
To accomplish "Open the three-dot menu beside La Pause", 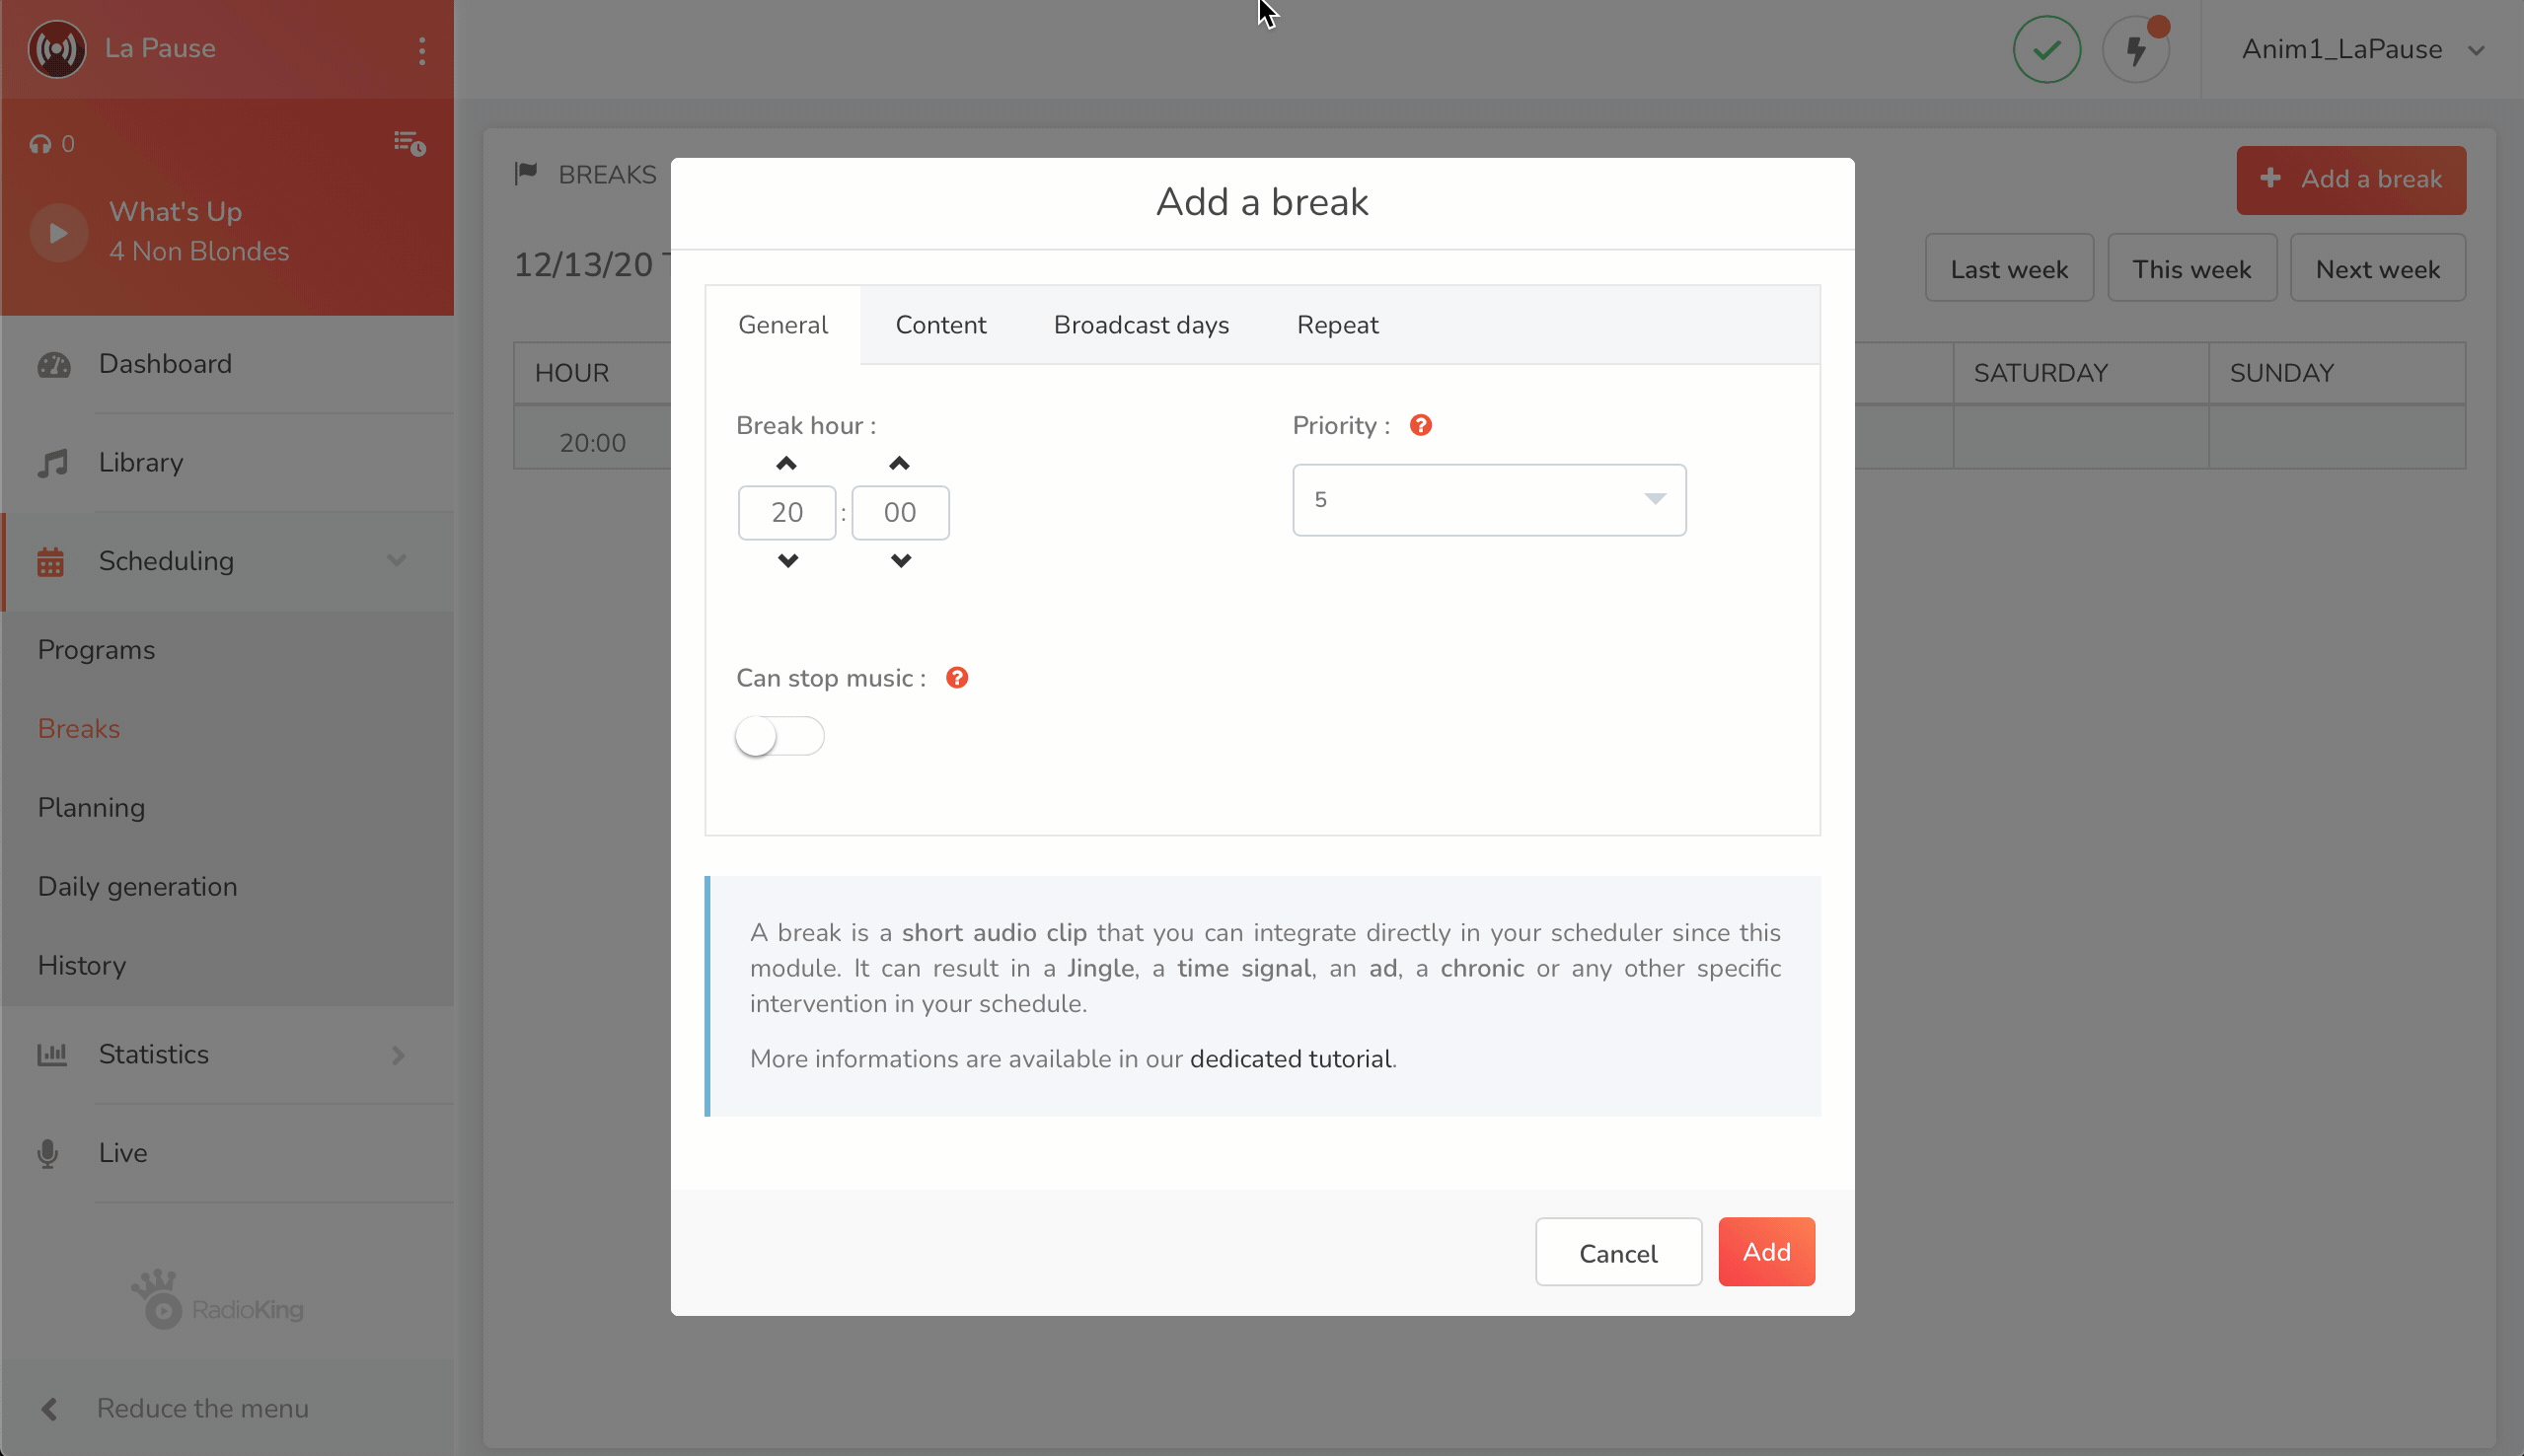I will click(x=422, y=50).
